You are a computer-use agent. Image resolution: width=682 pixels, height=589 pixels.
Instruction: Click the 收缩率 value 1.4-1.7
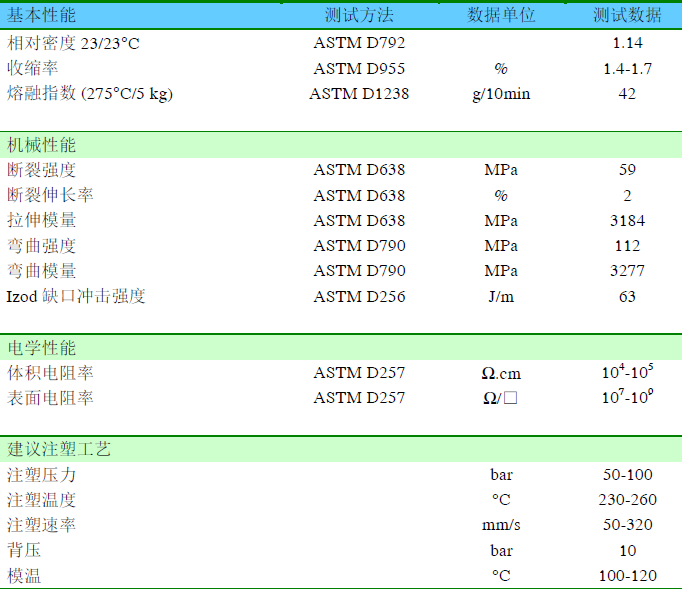627,69
